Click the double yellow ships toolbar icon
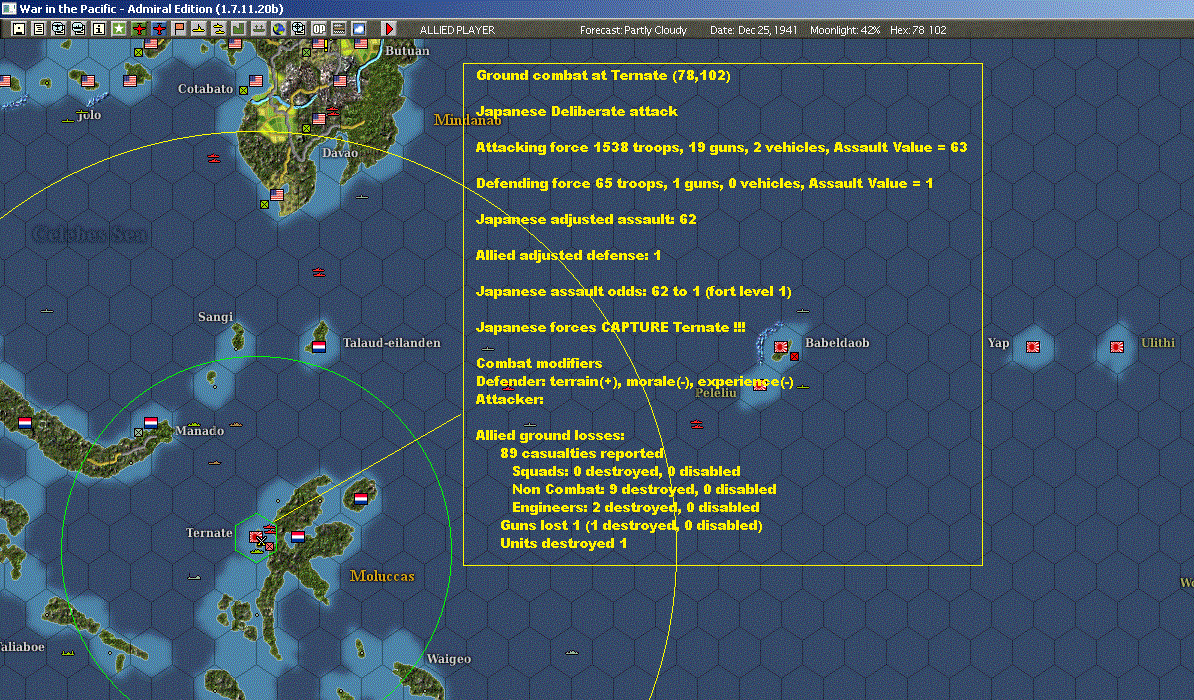 [x=219, y=29]
